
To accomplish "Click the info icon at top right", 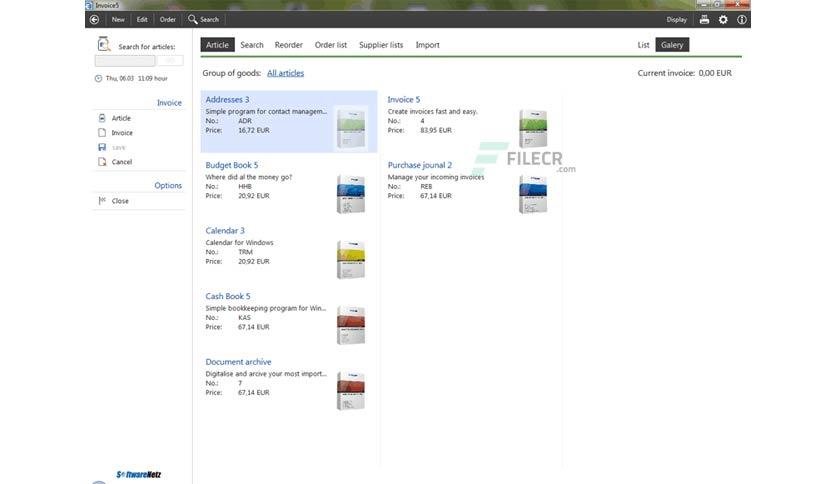I will coord(742,20).
